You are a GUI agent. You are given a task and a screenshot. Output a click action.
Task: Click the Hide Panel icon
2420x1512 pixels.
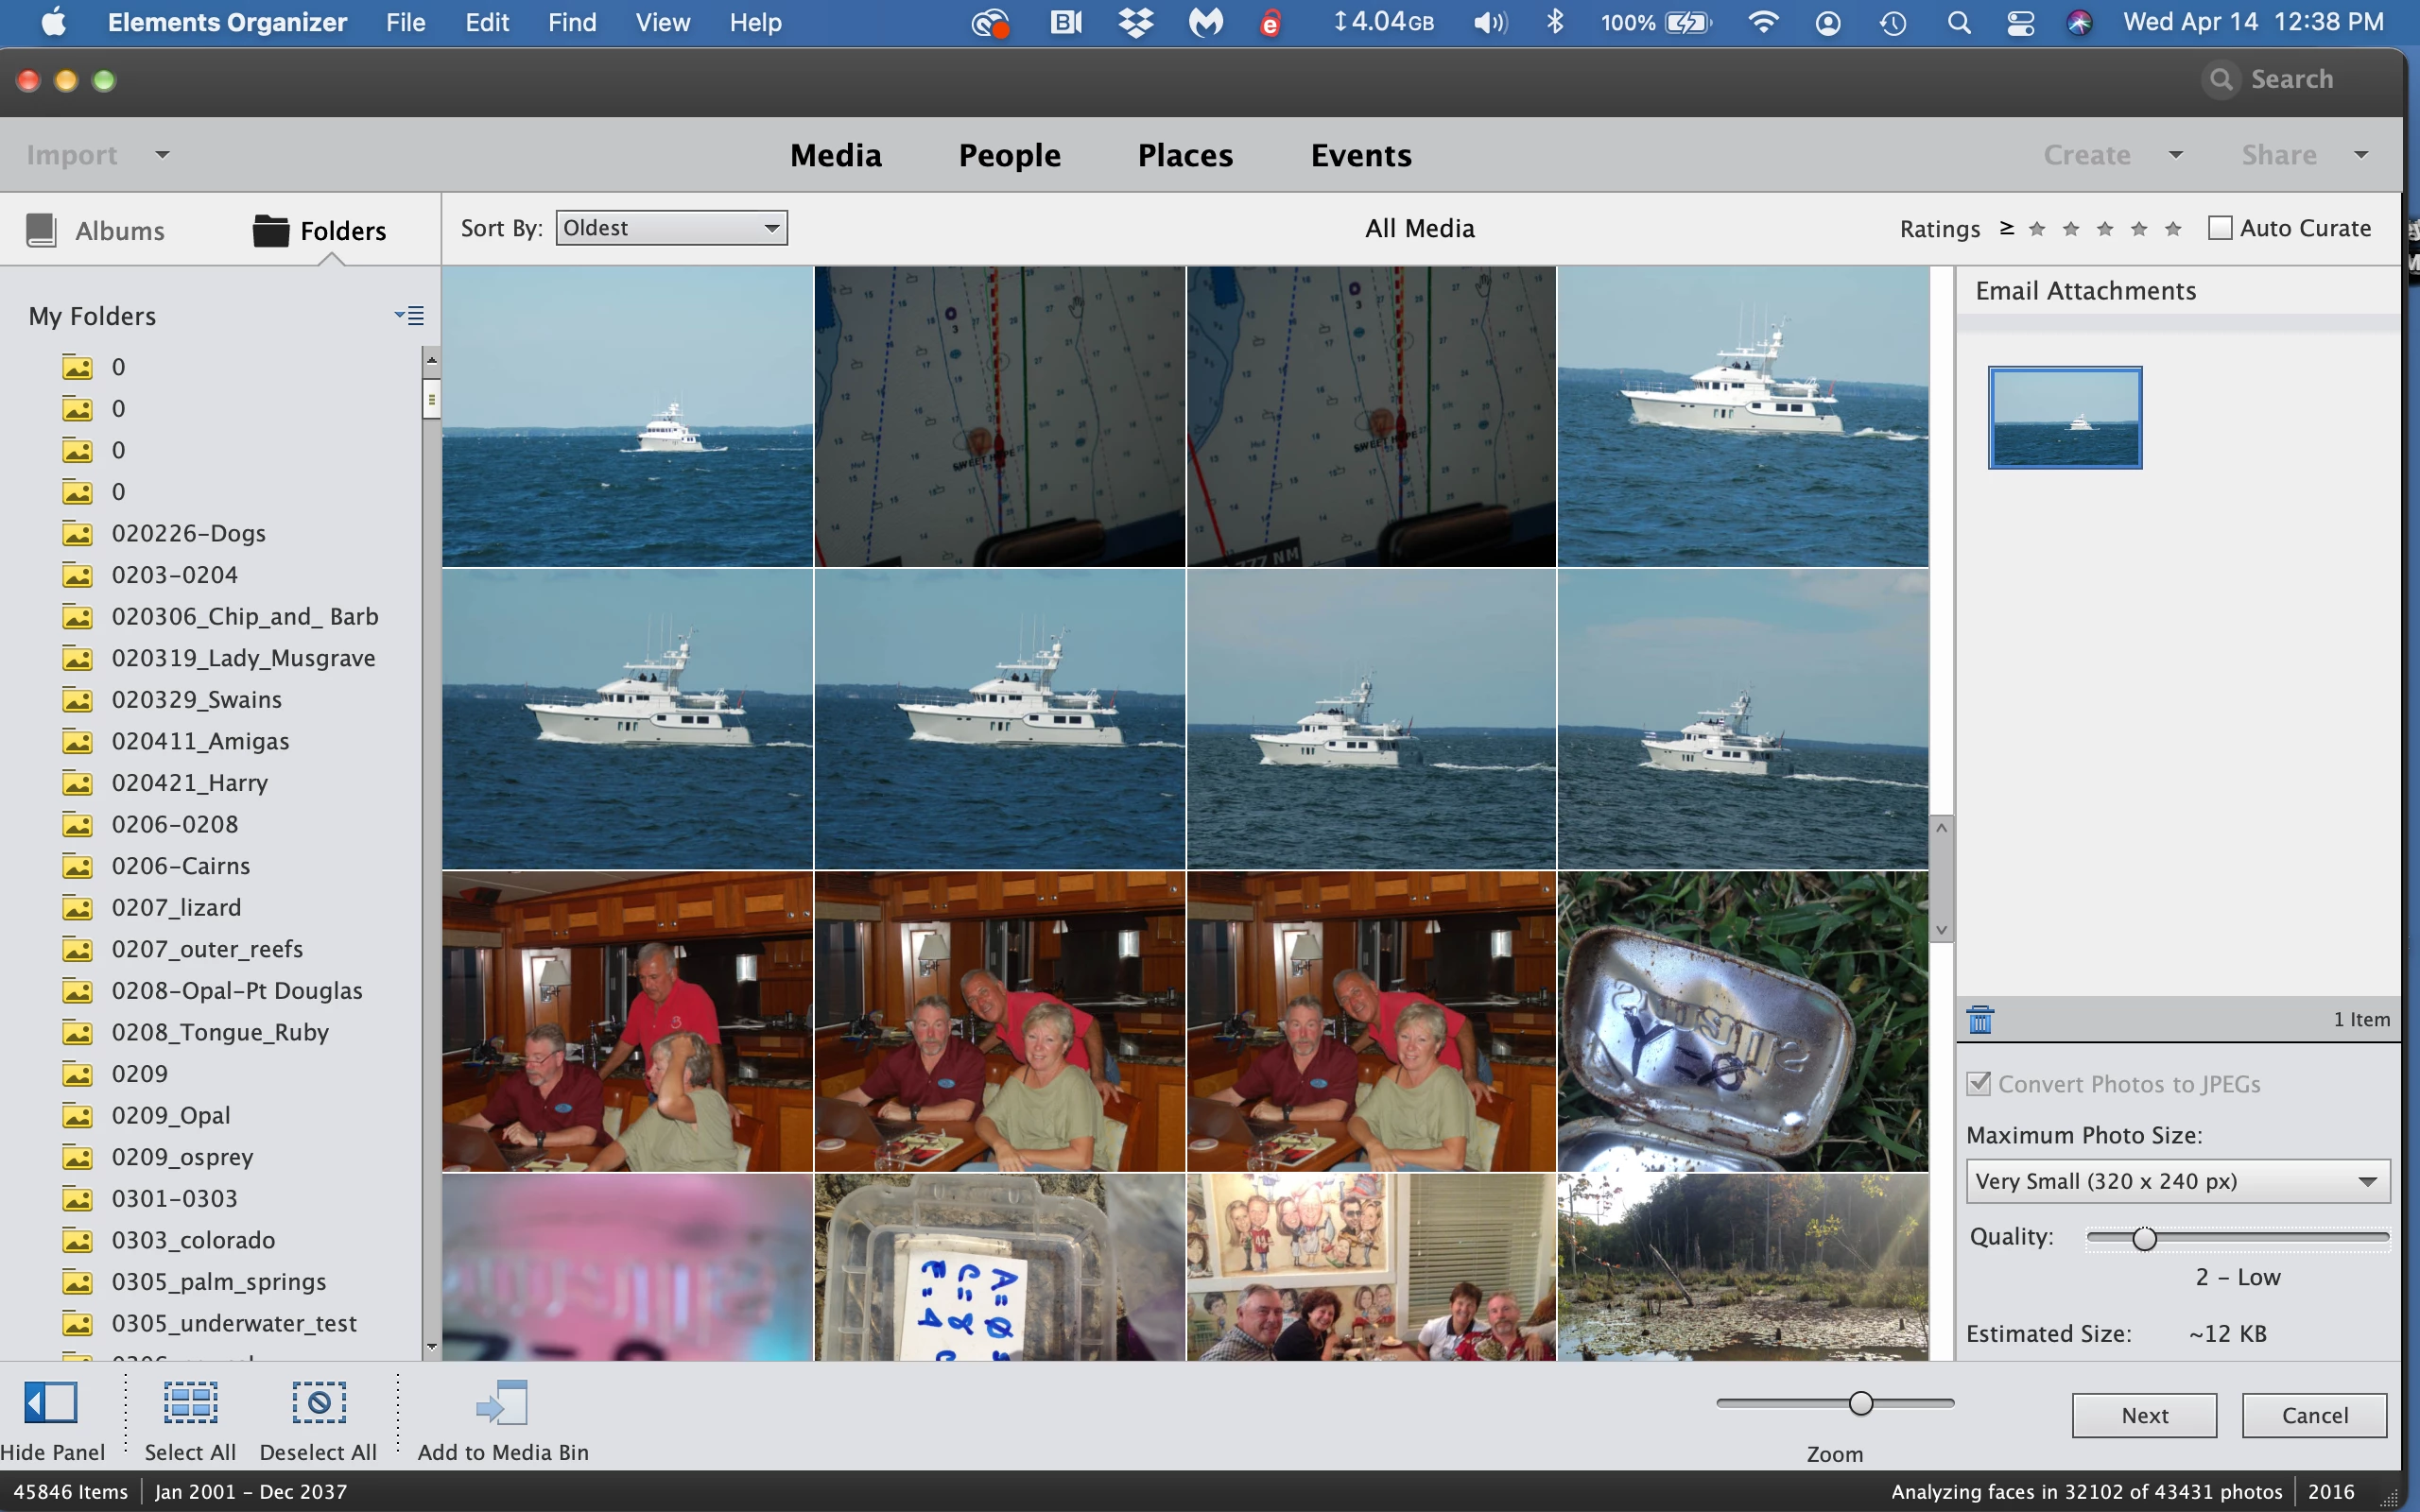click(51, 1402)
